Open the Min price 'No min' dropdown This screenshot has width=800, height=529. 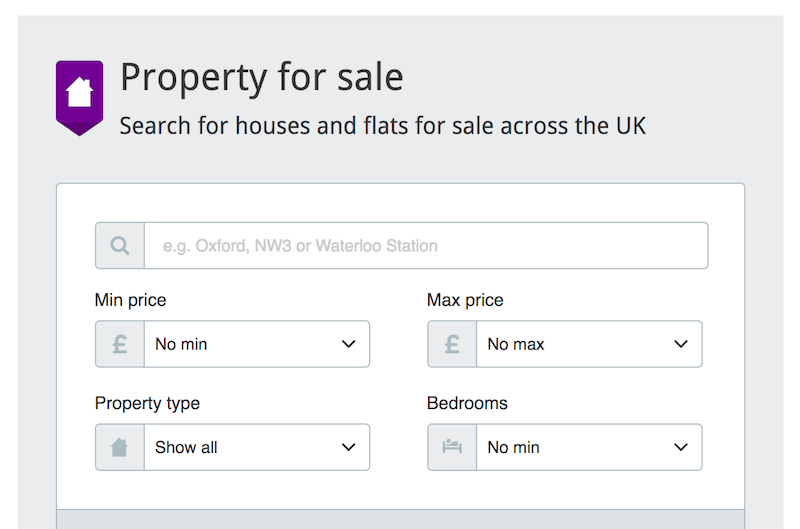tap(257, 344)
